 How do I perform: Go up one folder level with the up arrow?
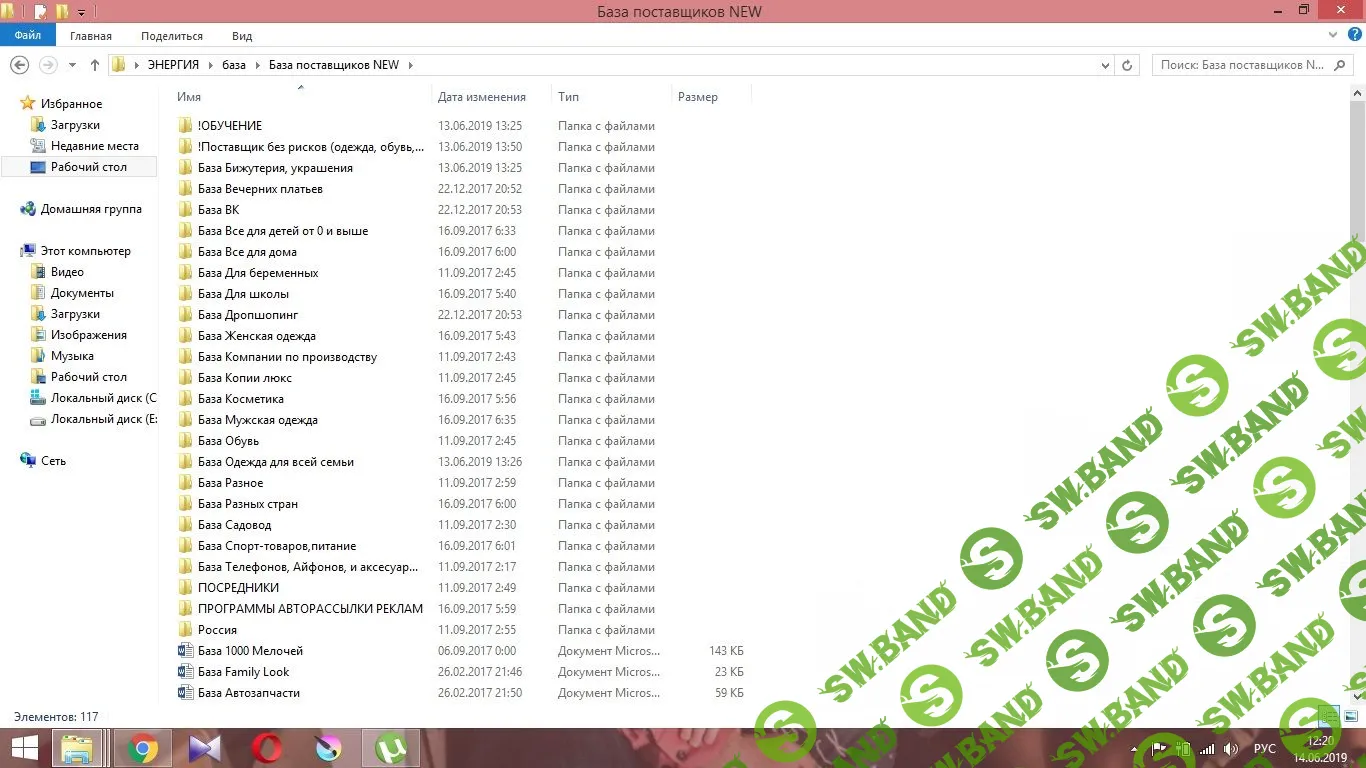(x=95, y=65)
